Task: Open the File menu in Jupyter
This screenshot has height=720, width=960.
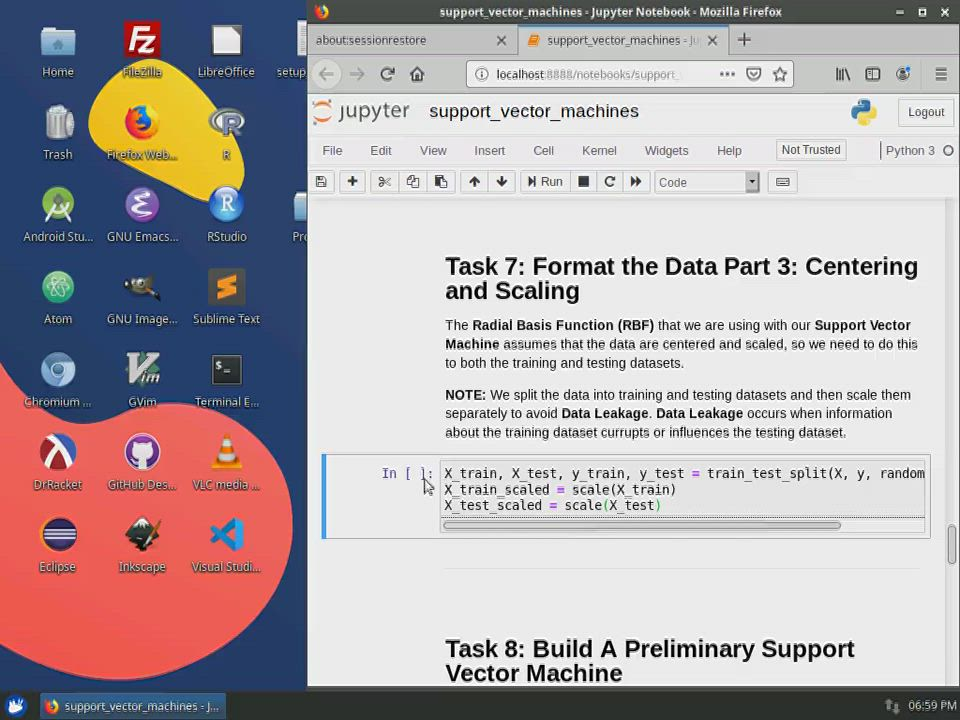Action: (x=332, y=151)
